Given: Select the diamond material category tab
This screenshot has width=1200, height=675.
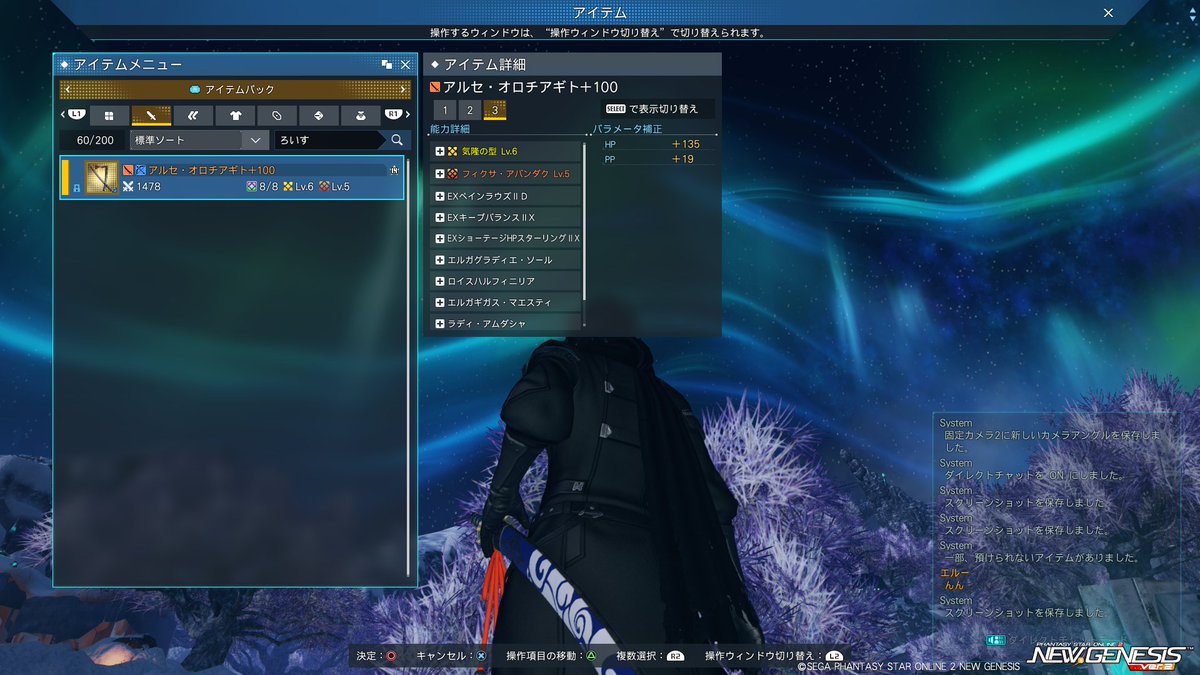Looking at the screenshot, I should coord(319,115).
